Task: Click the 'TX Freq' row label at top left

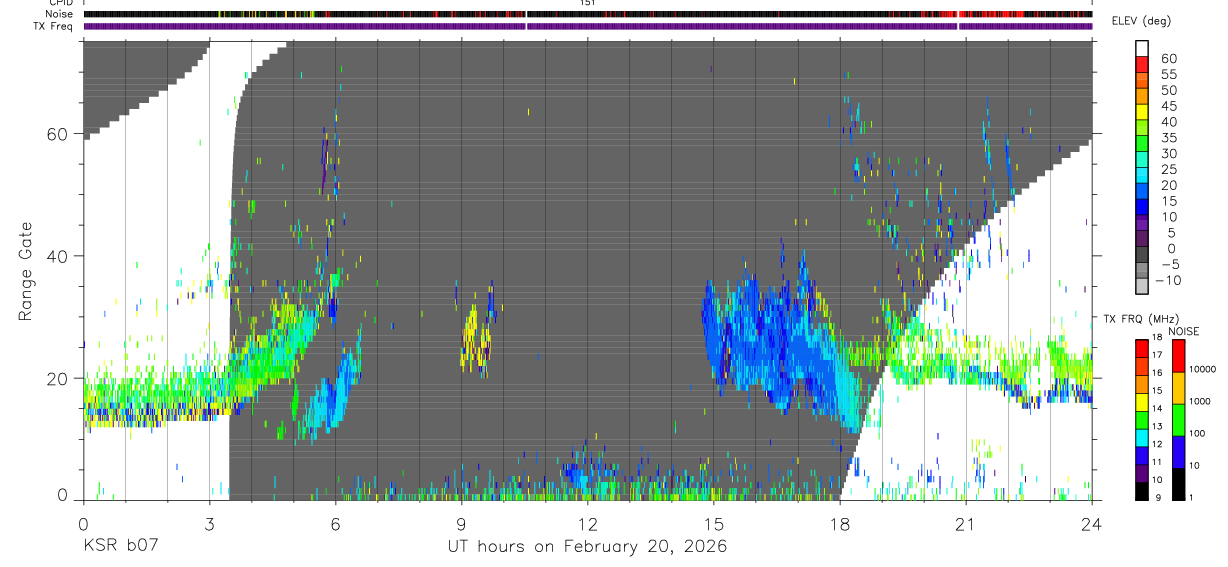Action: [54, 25]
